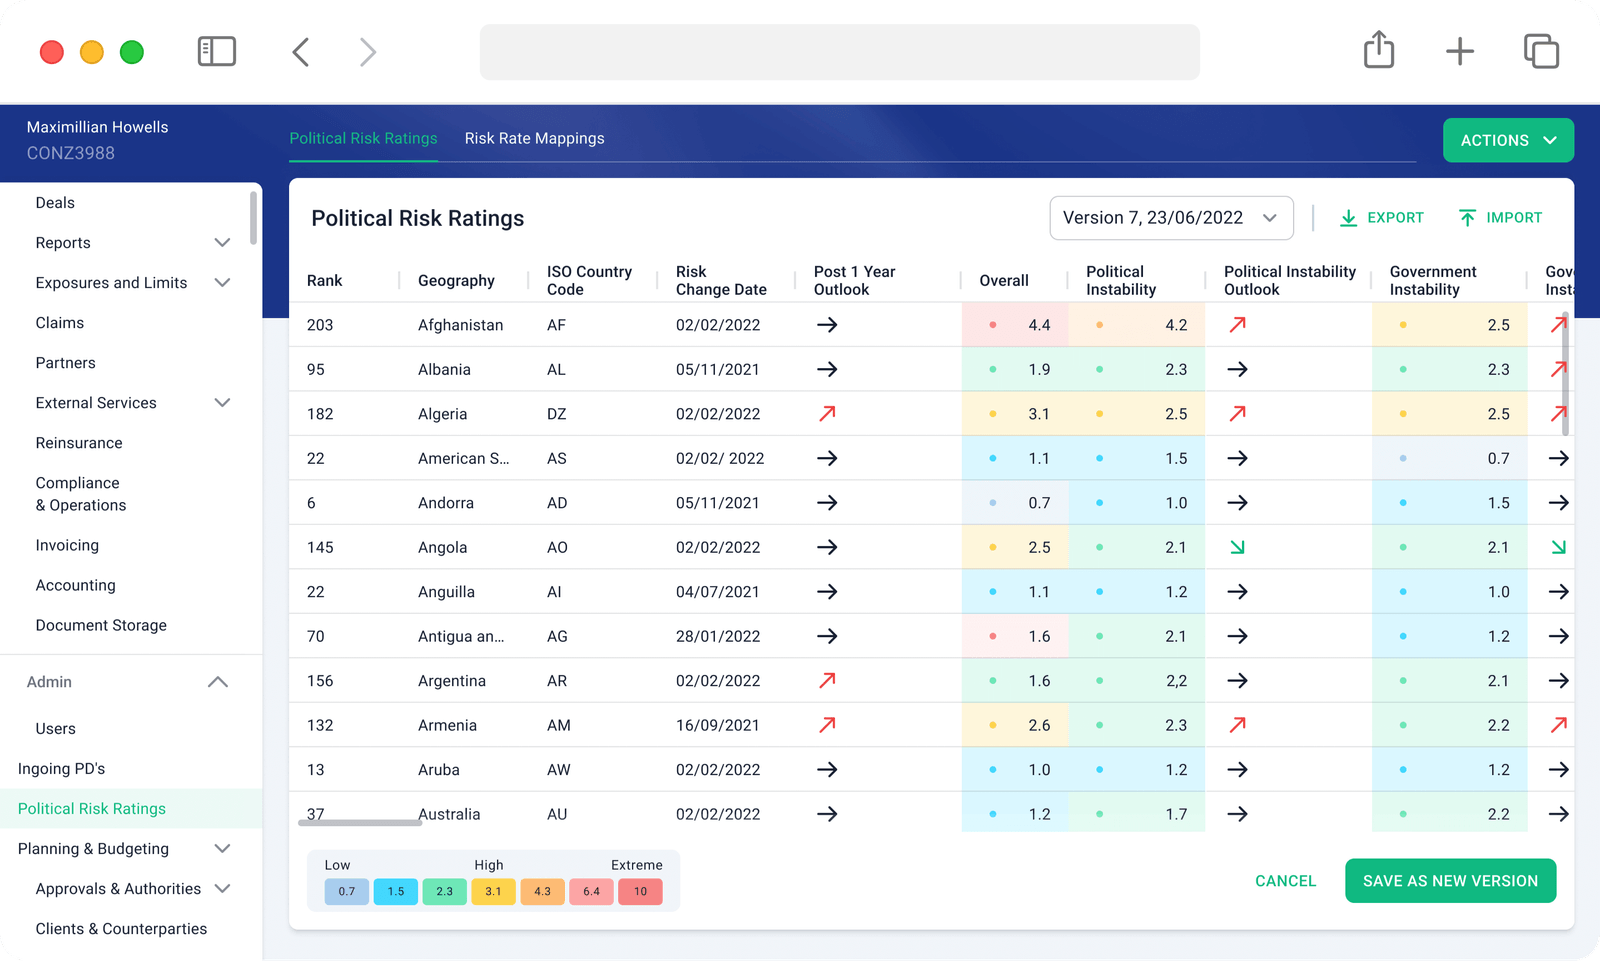This screenshot has width=1600, height=961.
Task: Open Document Storage in the sidebar
Action: click(x=101, y=625)
